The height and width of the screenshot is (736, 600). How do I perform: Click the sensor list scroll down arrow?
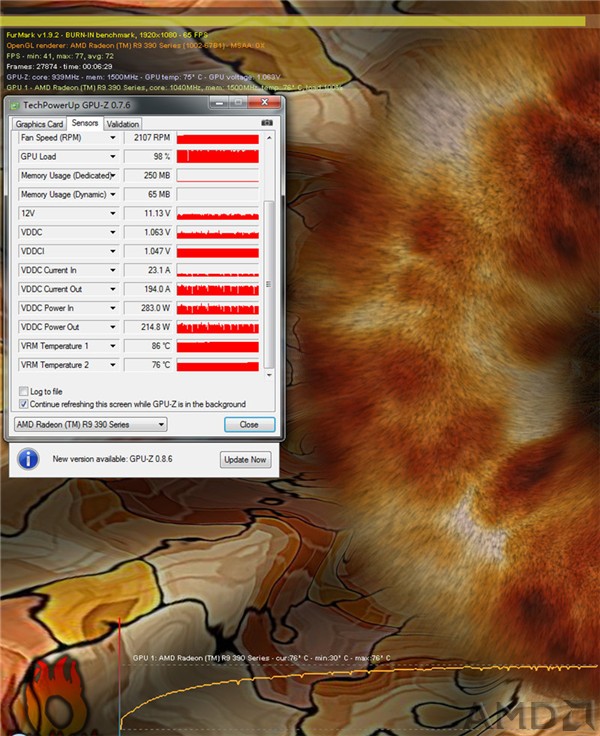[x=269, y=375]
